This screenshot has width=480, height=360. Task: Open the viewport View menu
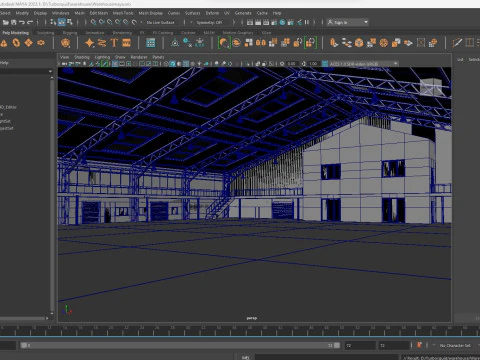[x=64, y=57]
